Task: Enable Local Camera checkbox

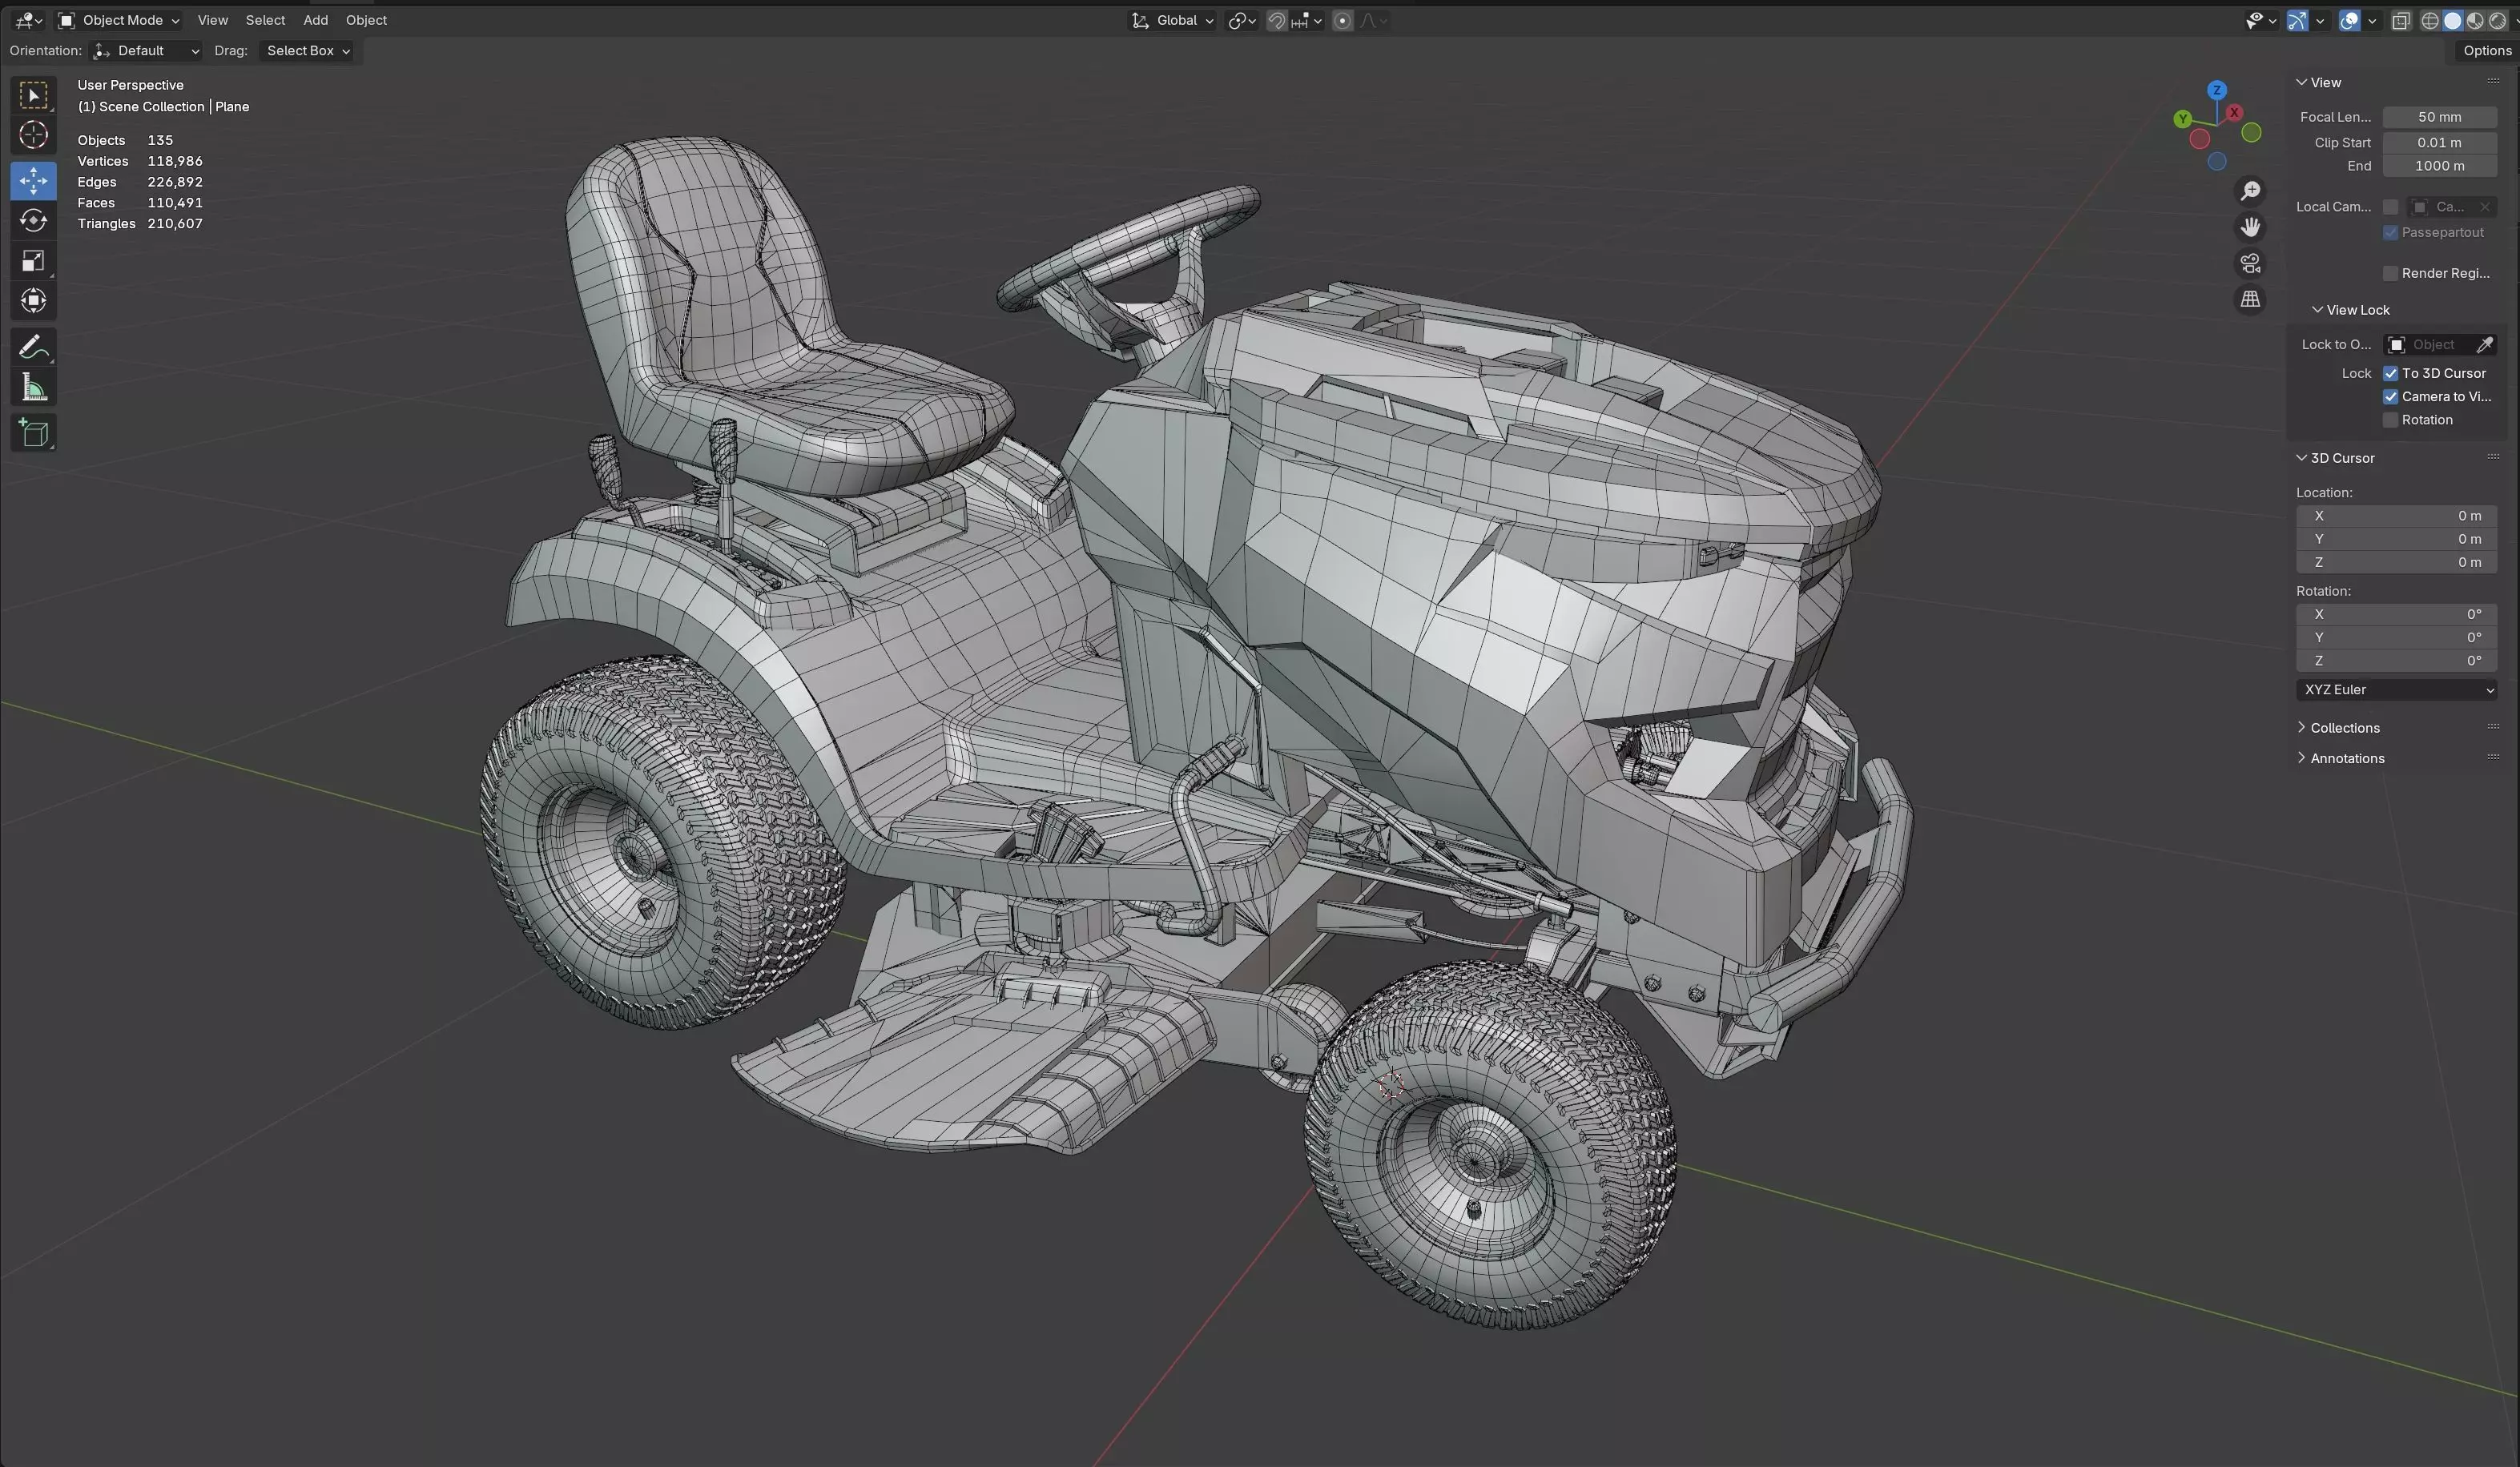Action: pyautogui.click(x=2390, y=207)
